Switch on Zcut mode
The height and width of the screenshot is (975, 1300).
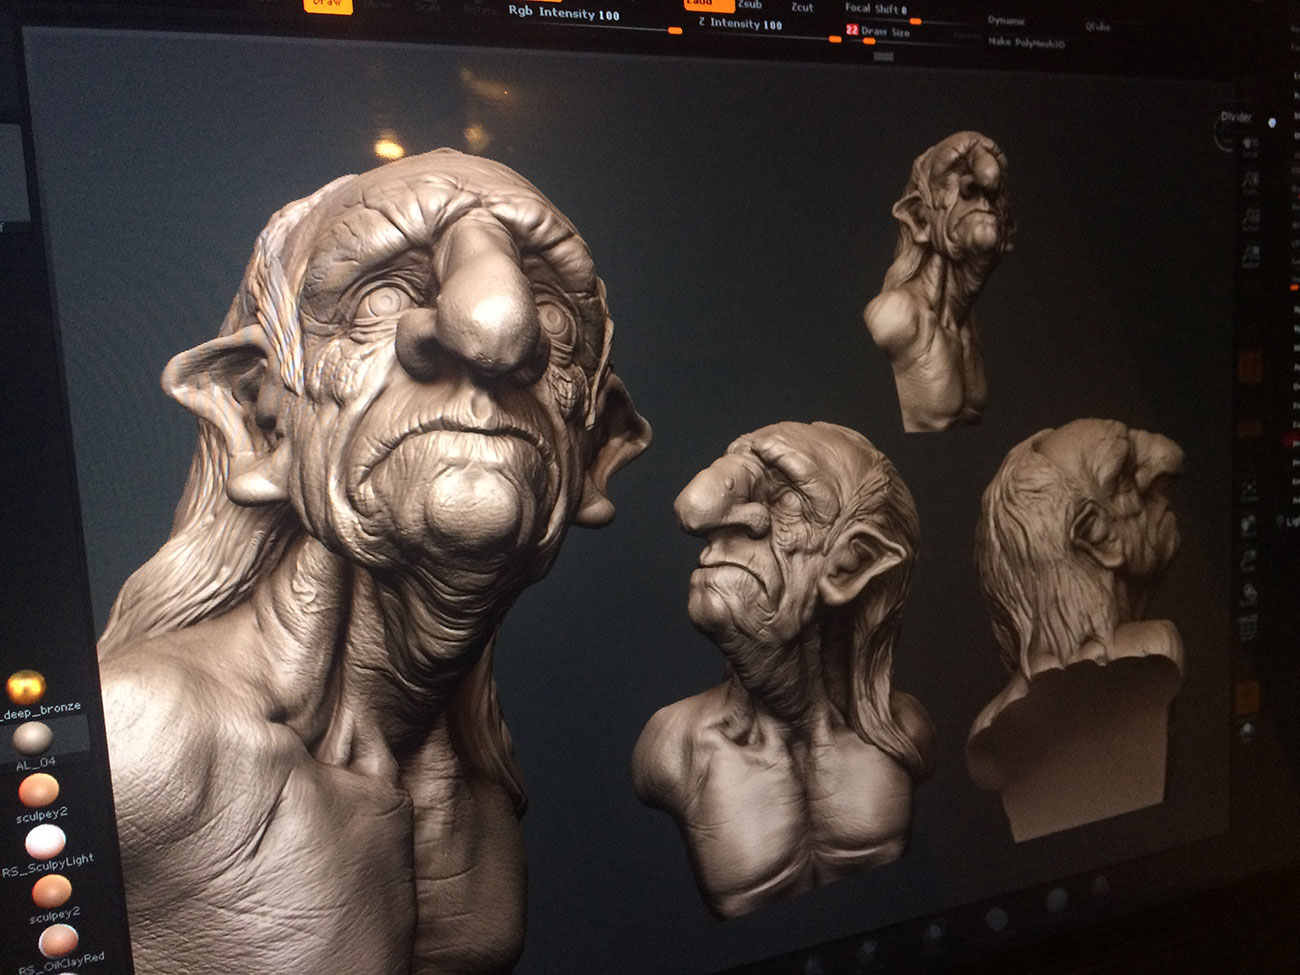pos(802,7)
